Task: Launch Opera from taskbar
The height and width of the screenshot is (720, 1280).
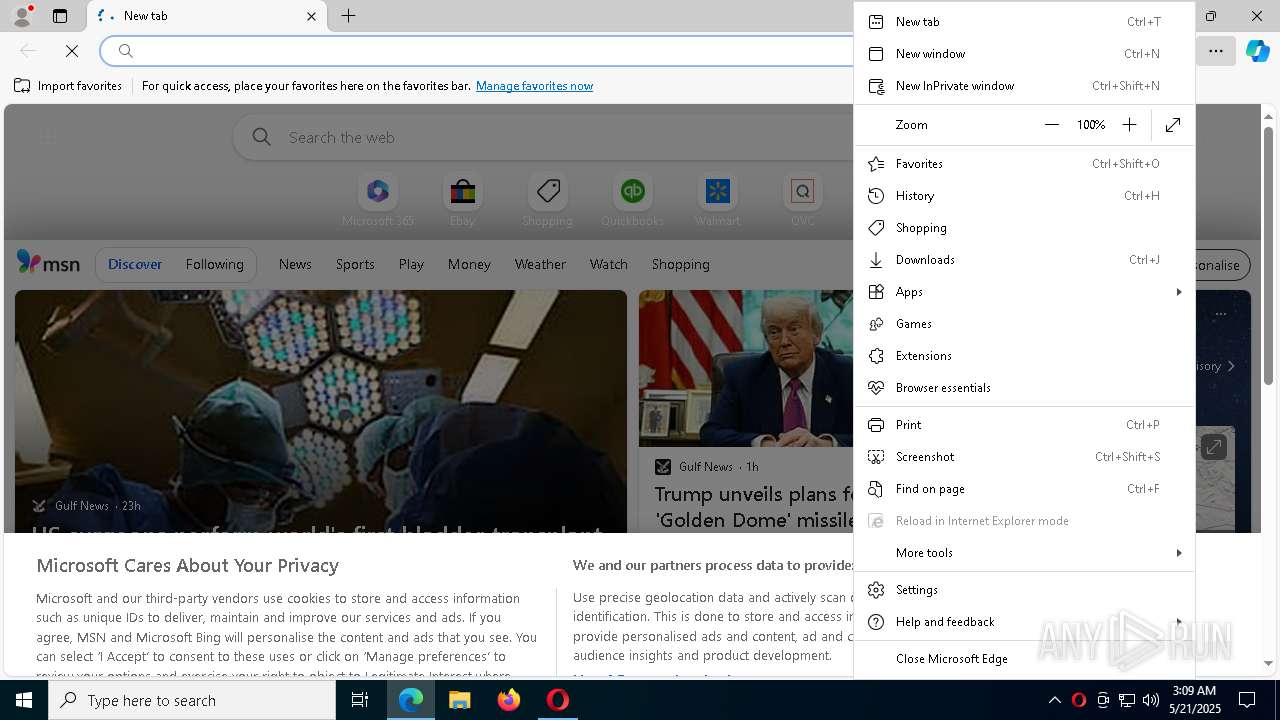Action: point(557,700)
